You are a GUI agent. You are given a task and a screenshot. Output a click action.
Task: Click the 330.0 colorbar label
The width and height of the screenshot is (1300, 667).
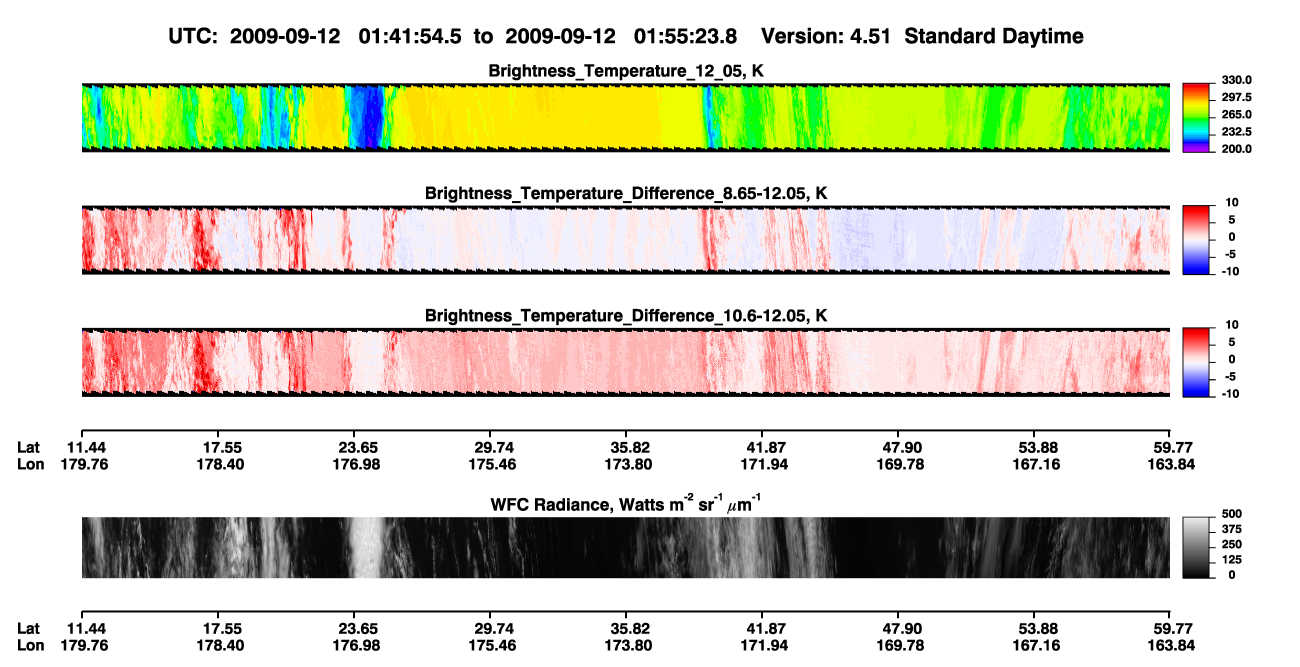pos(1235,81)
